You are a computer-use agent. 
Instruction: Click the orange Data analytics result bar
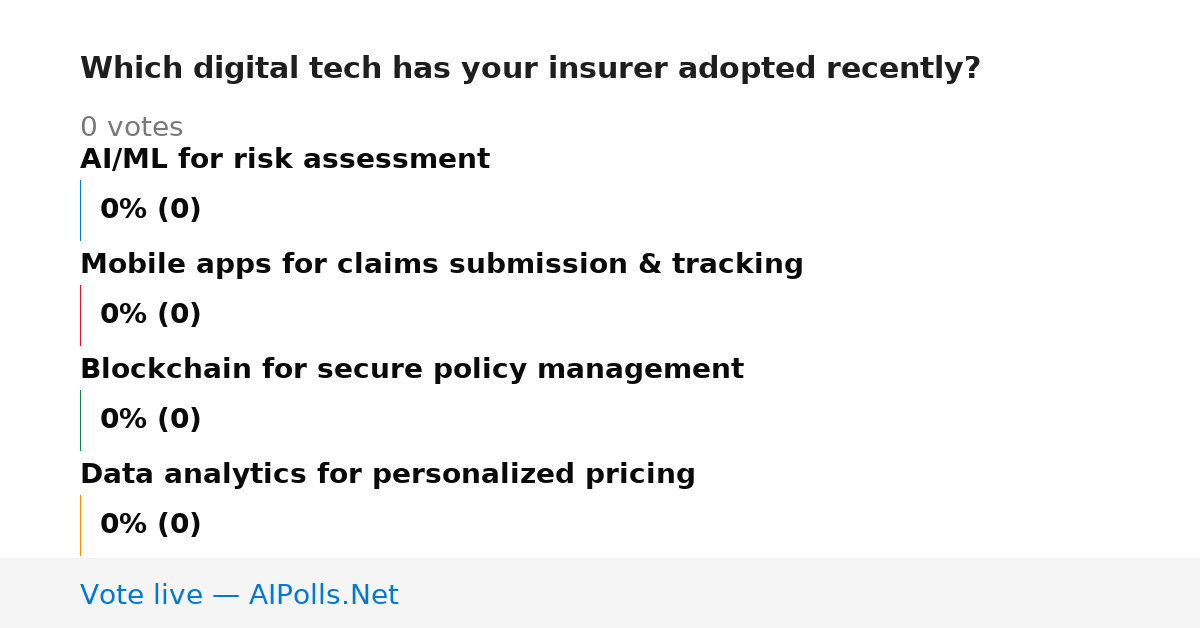click(x=81, y=525)
